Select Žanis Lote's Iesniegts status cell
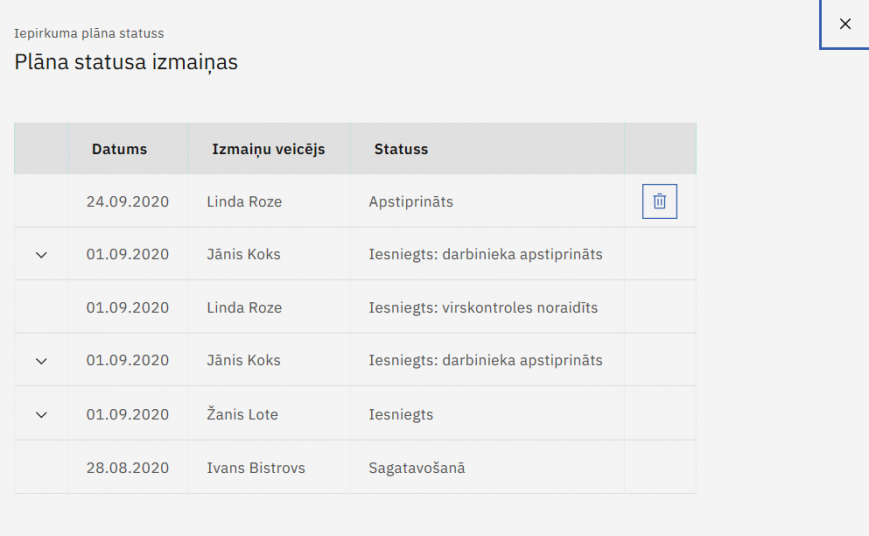Screen dimensions: 869x536 401,415
